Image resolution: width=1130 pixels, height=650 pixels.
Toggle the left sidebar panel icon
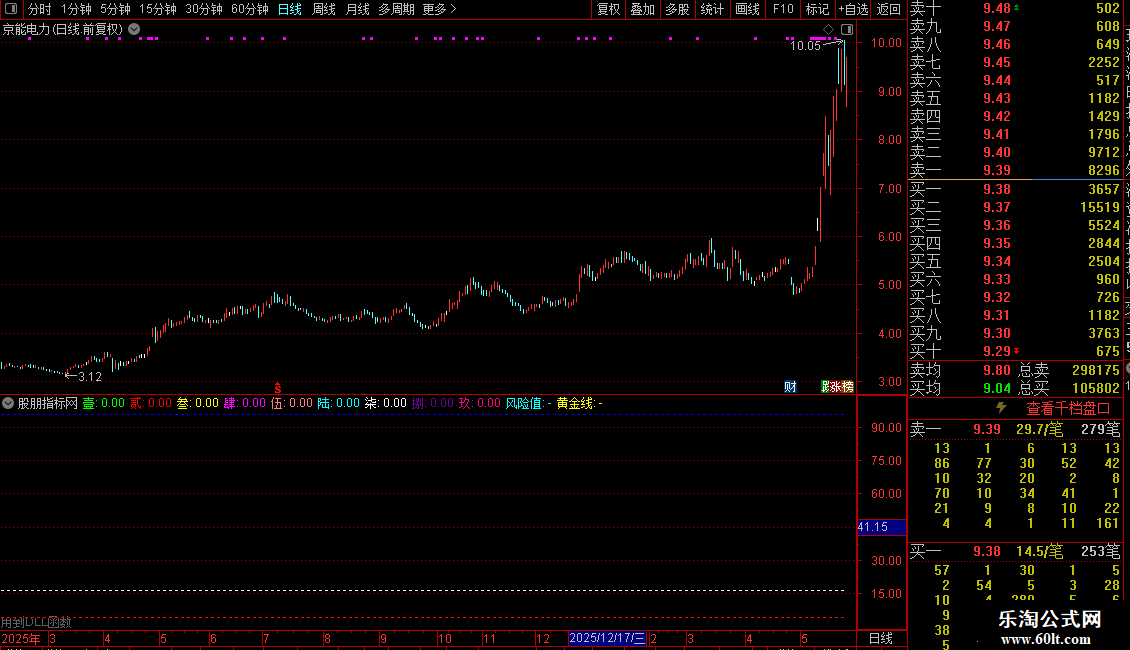click(x=11, y=9)
